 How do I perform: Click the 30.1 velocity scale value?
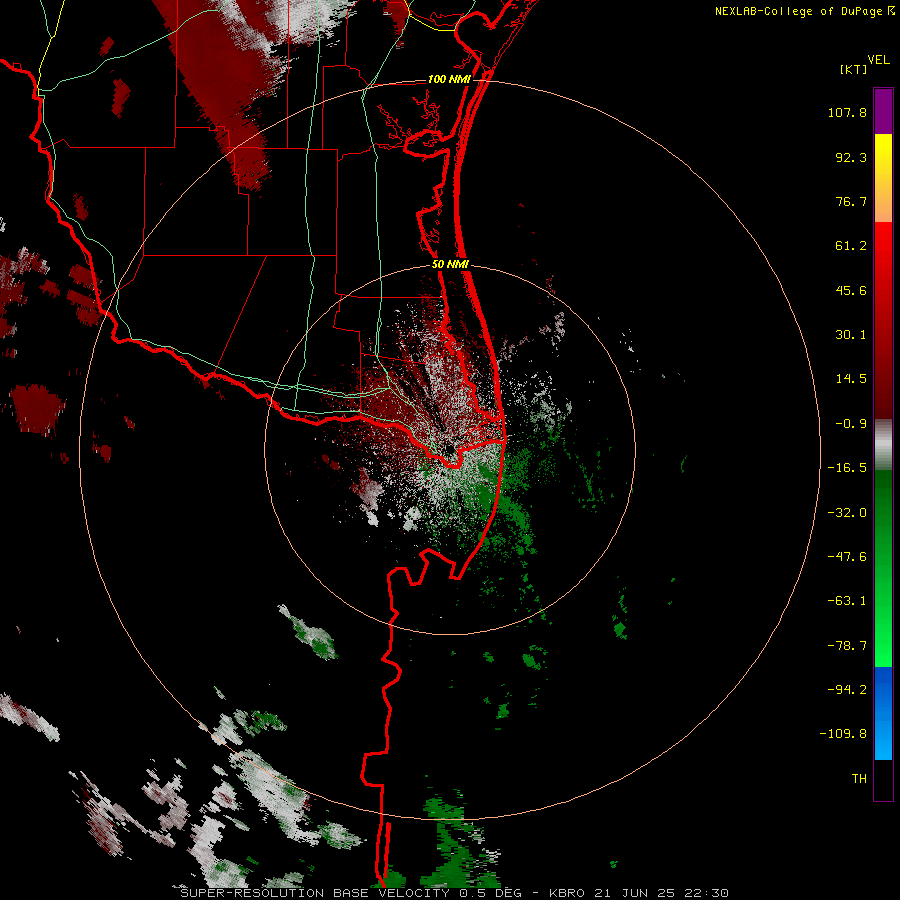coord(851,335)
